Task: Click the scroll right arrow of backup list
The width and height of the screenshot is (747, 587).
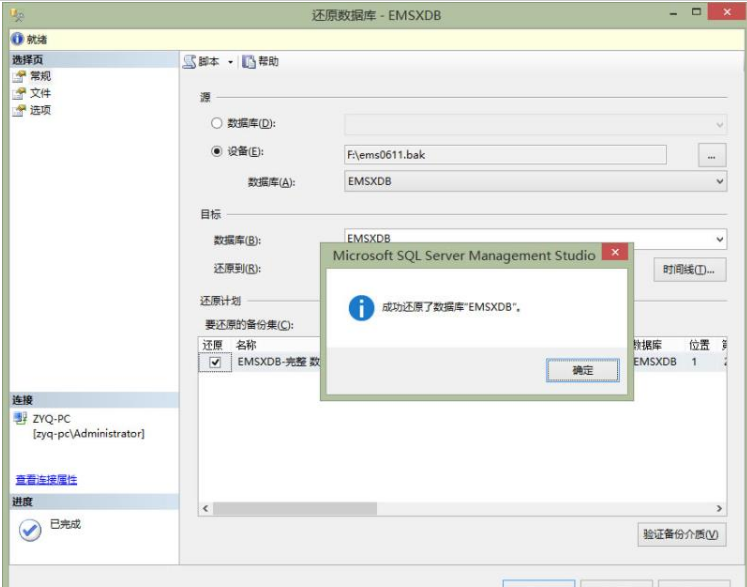Action: [x=719, y=508]
